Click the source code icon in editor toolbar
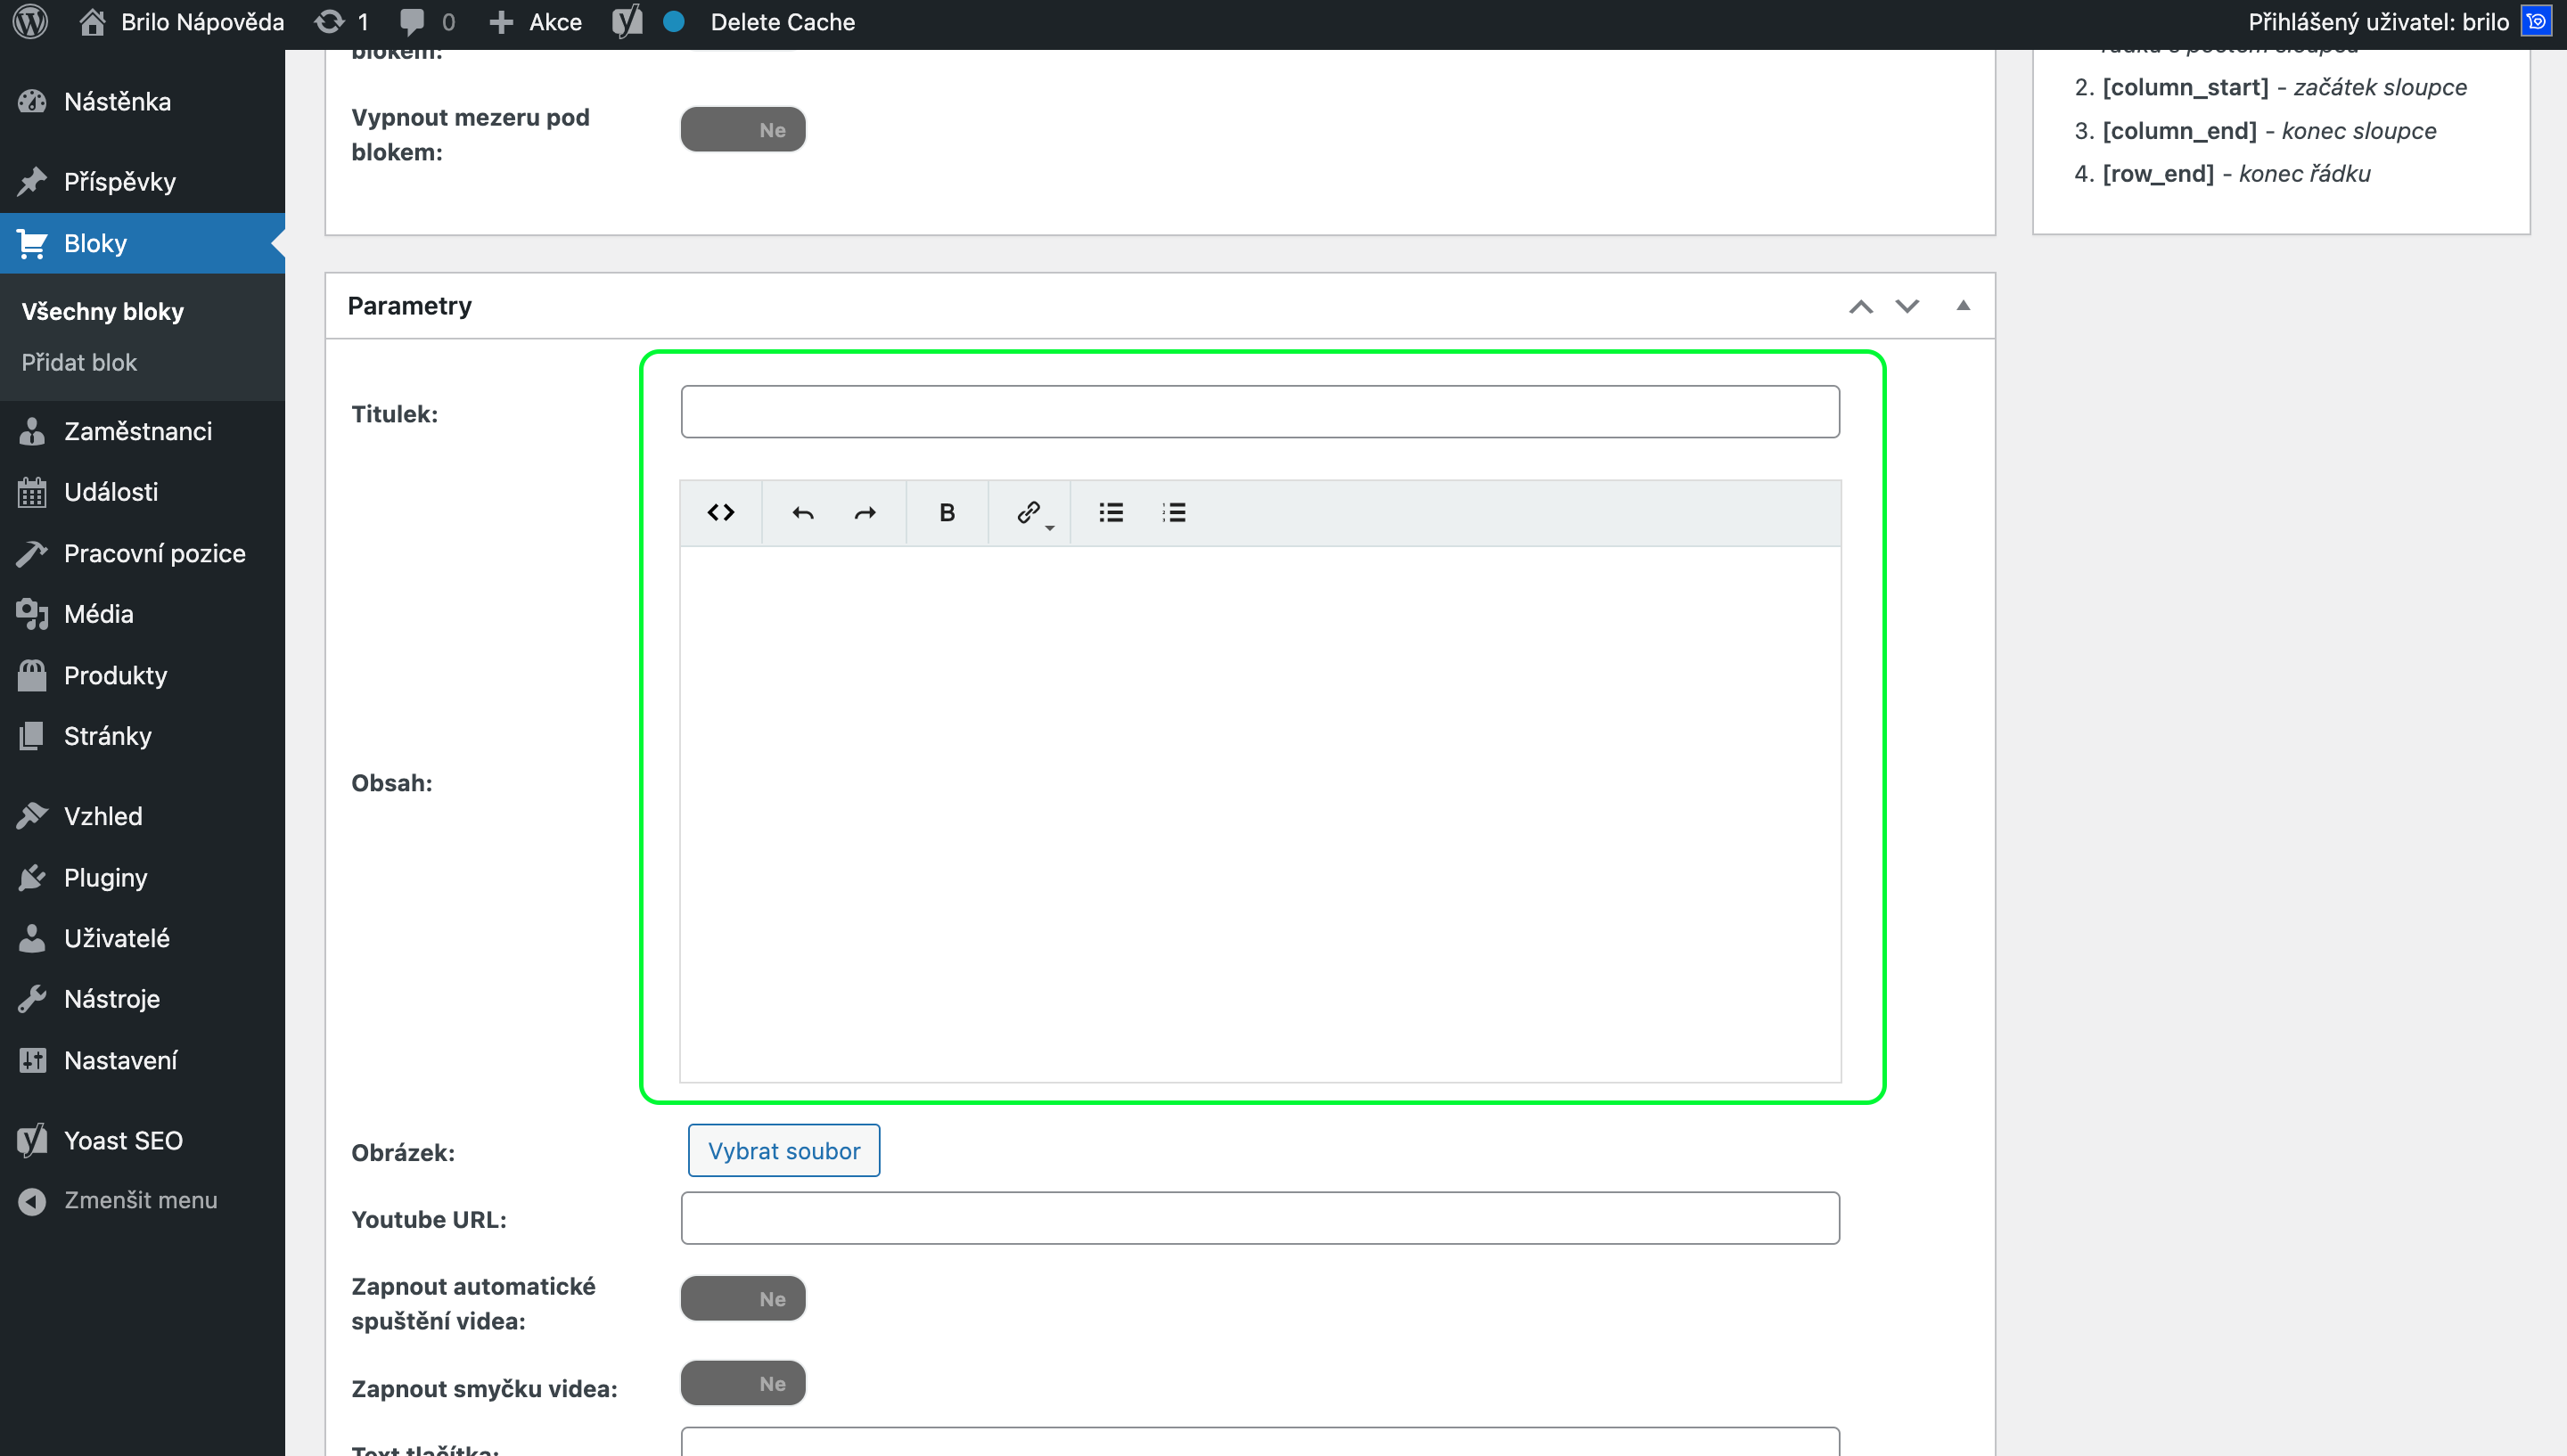Viewport: 2567px width, 1456px height. 720,513
